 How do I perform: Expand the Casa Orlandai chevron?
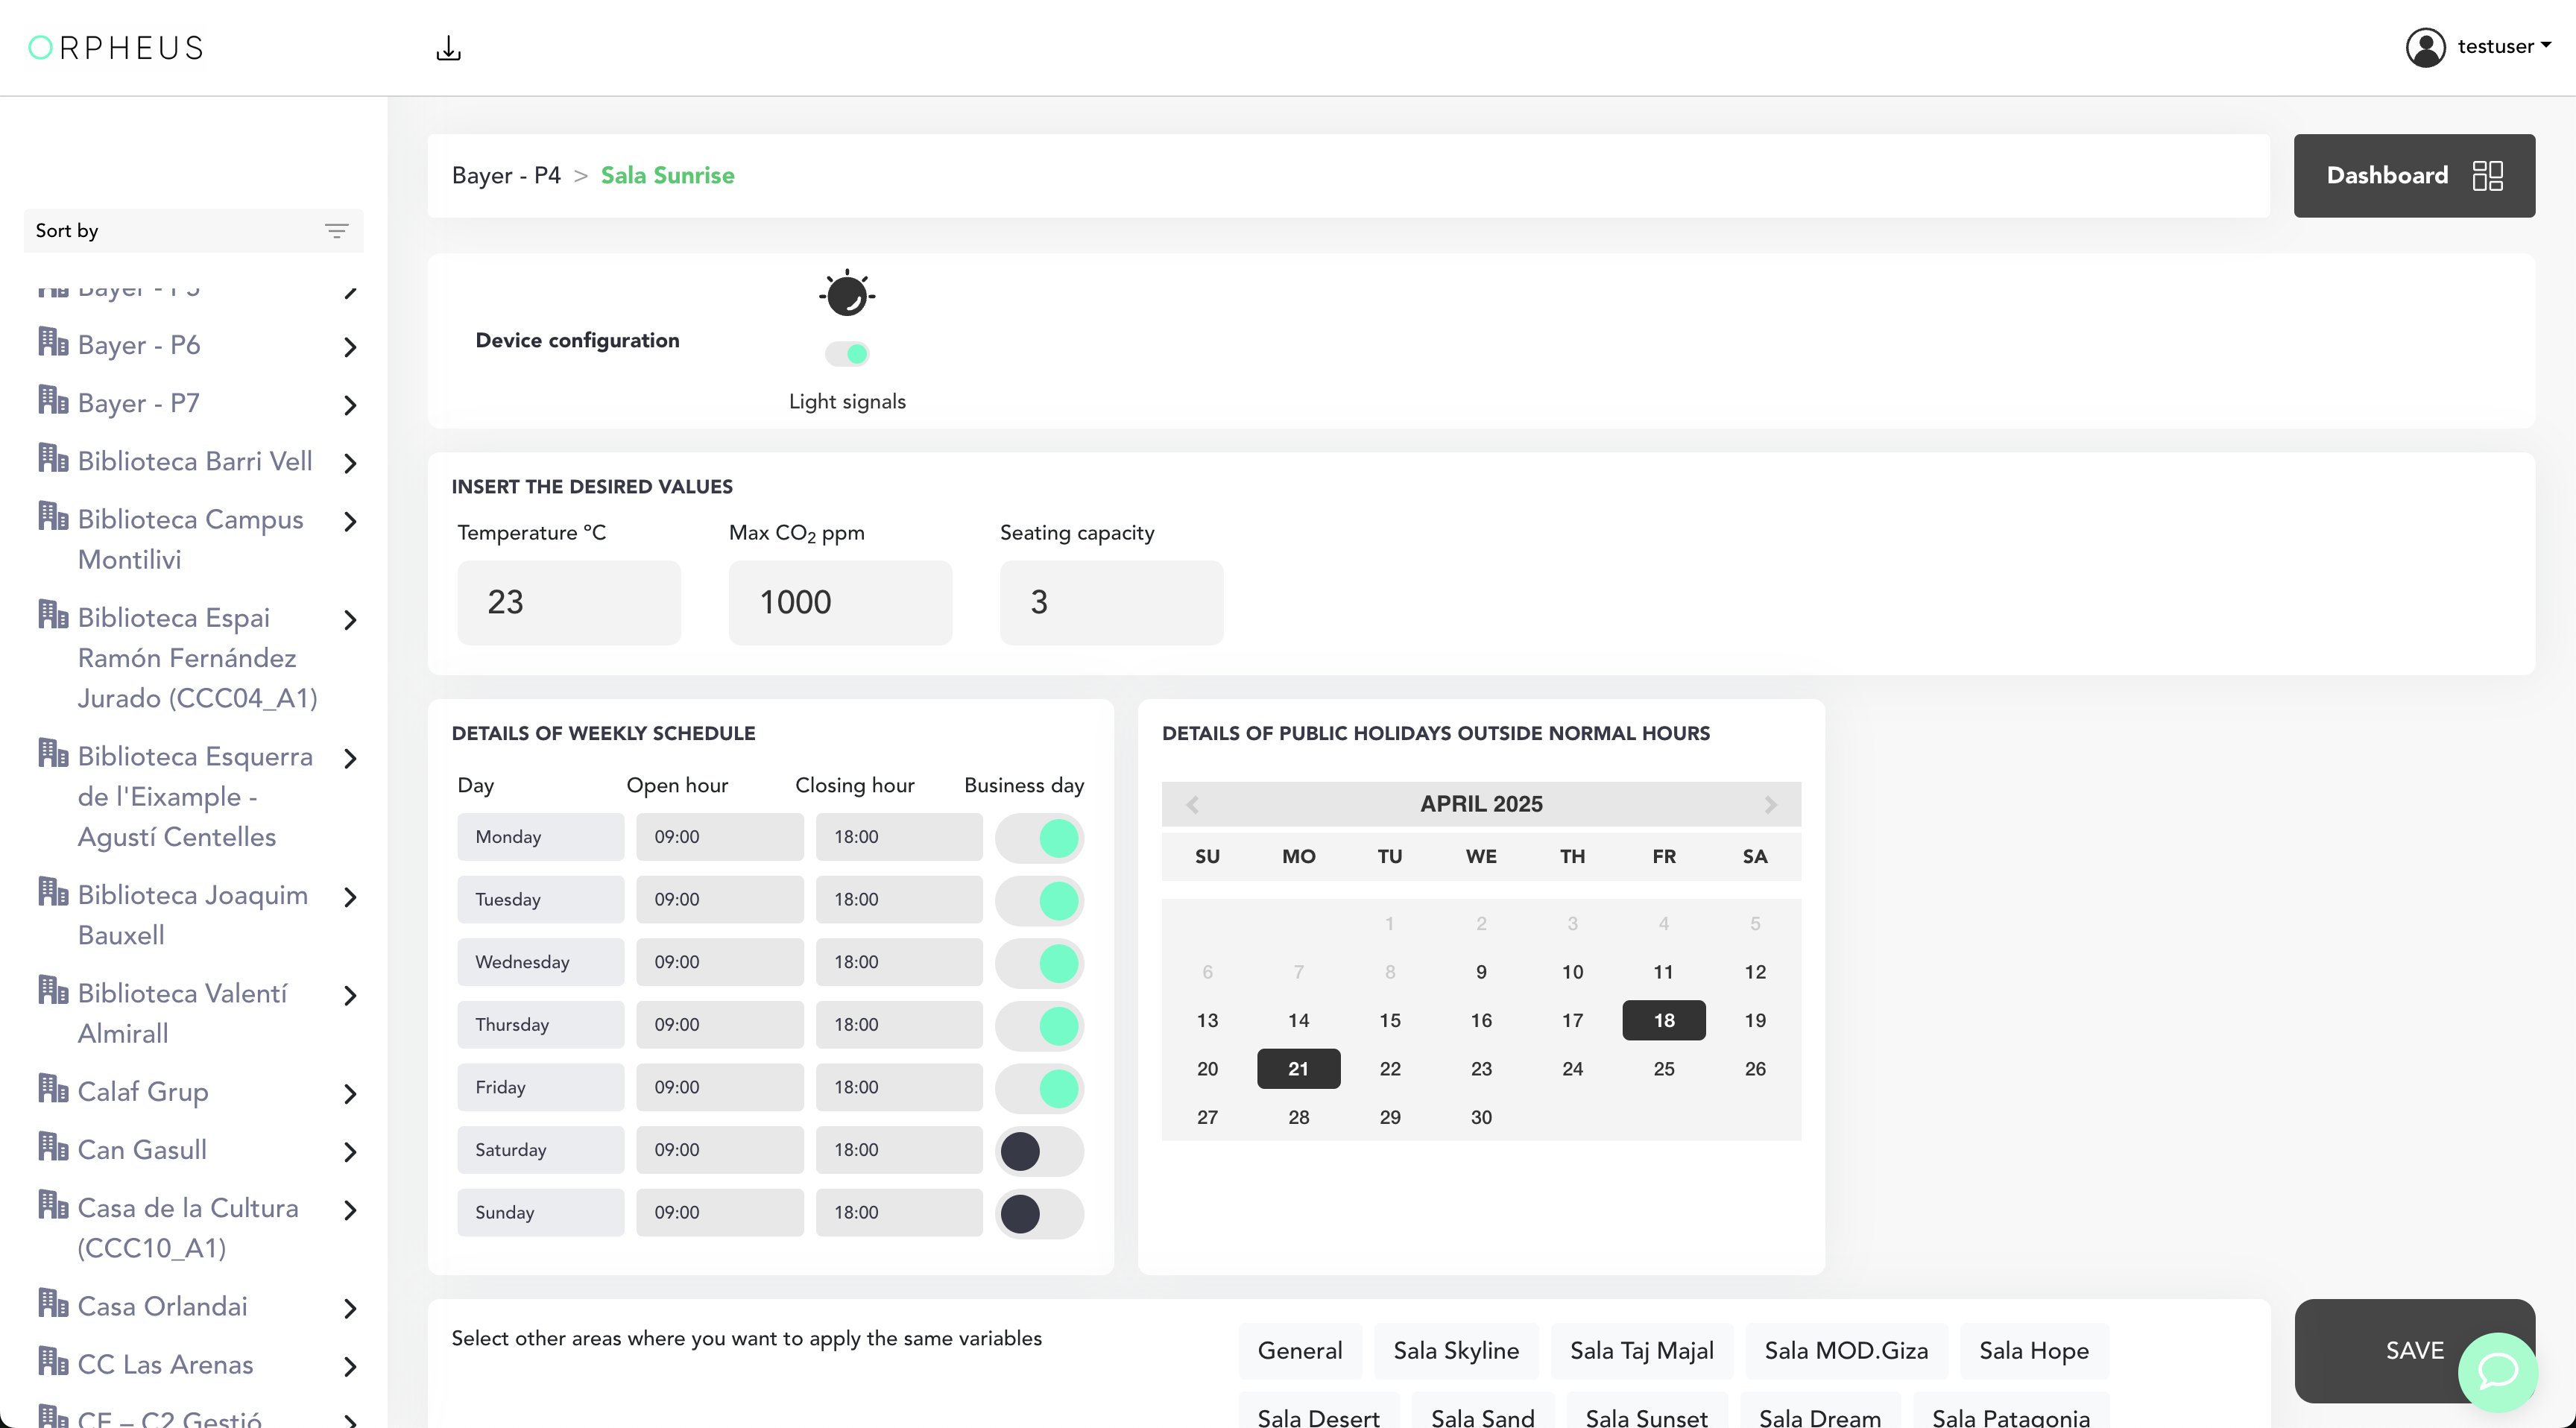click(350, 1308)
